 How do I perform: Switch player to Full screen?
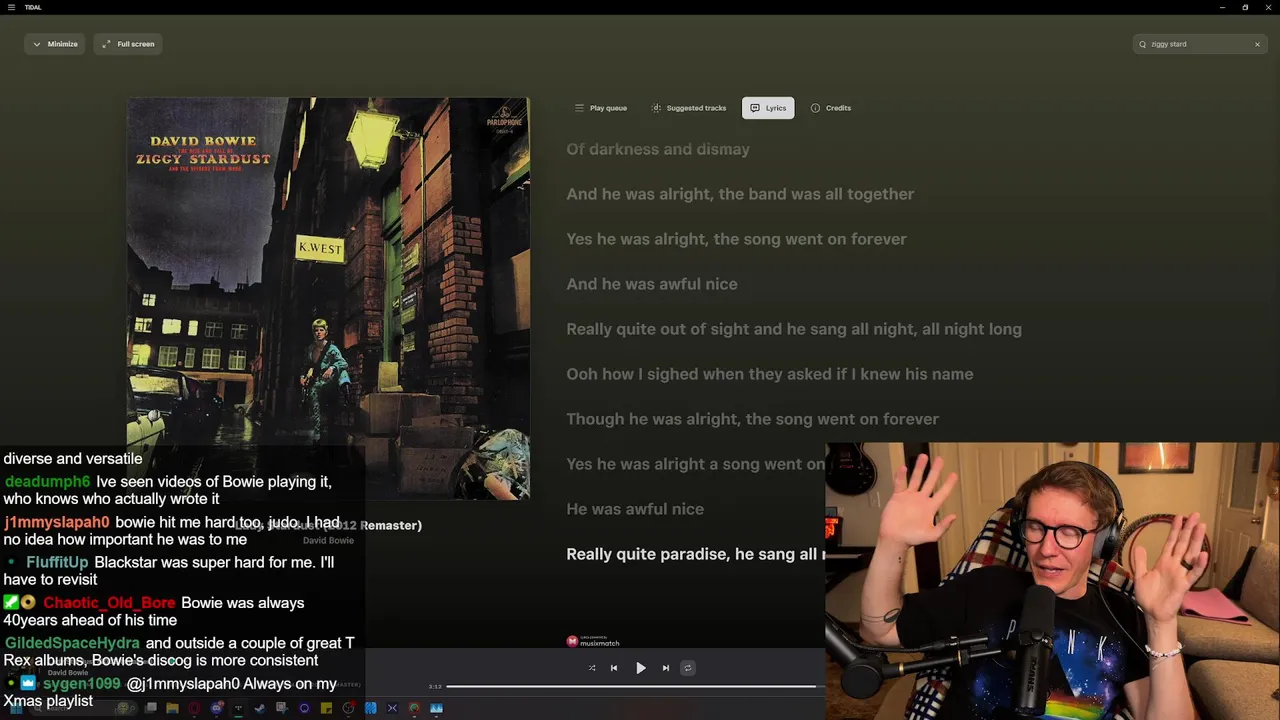coord(128,44)
